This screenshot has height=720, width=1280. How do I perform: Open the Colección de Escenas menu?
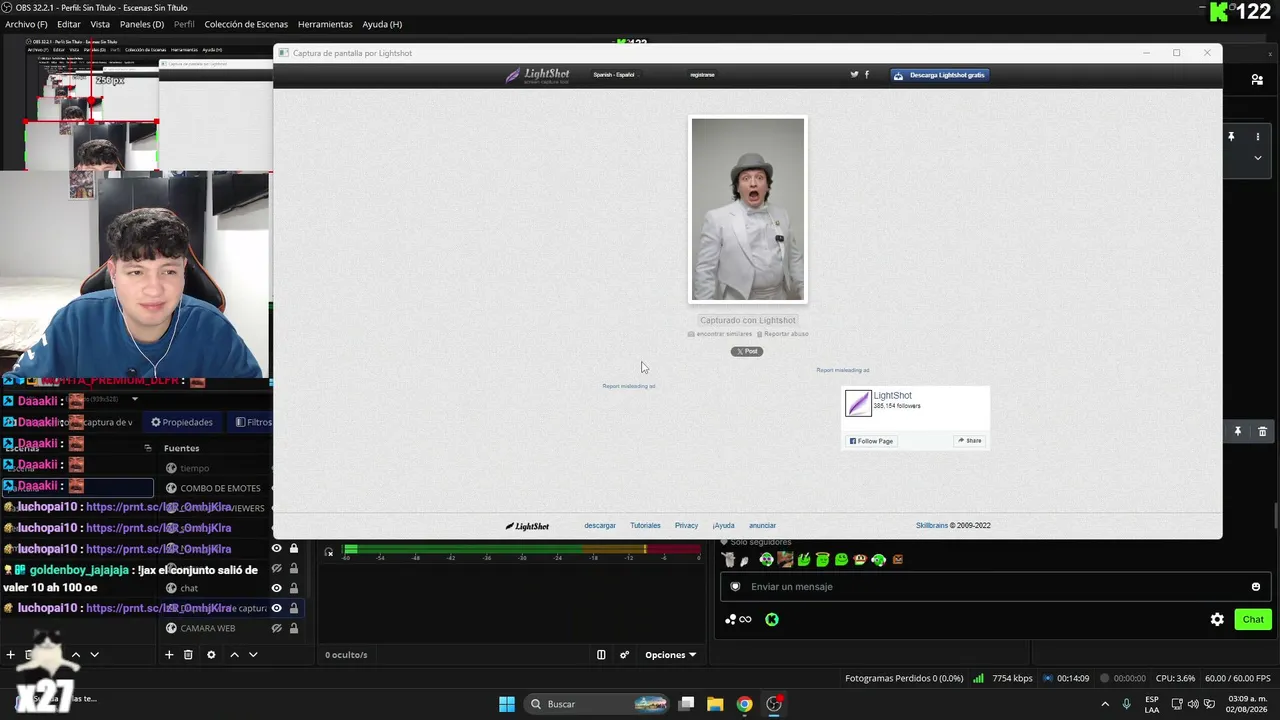[246, 24]
